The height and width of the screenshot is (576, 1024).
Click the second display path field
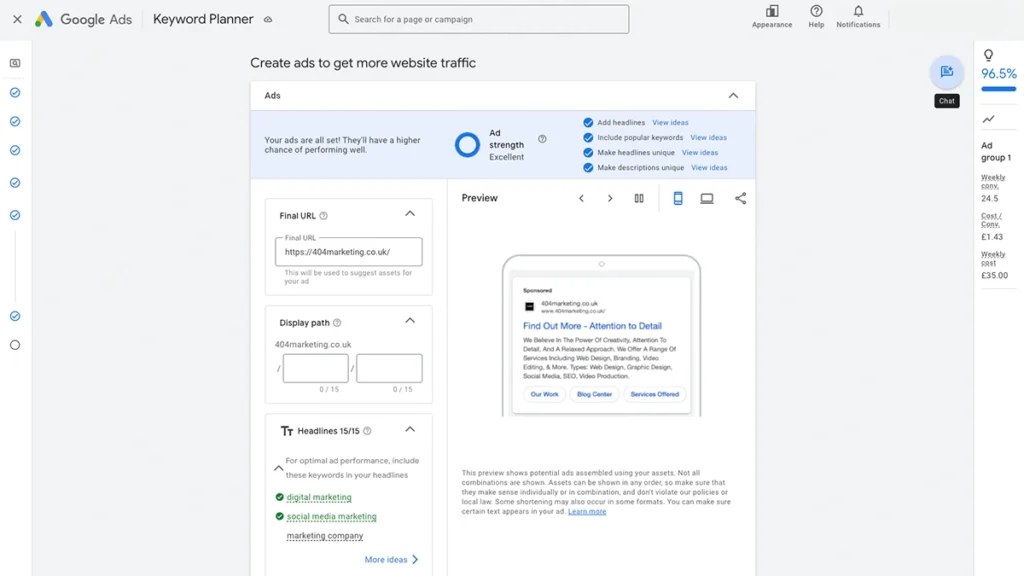[x=389, y=368]
